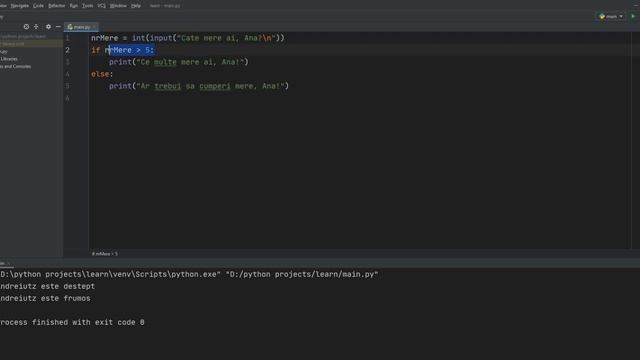This screenshot has height=360, width=640.
Task: Open the VCS menu
Action: point(101,6)
